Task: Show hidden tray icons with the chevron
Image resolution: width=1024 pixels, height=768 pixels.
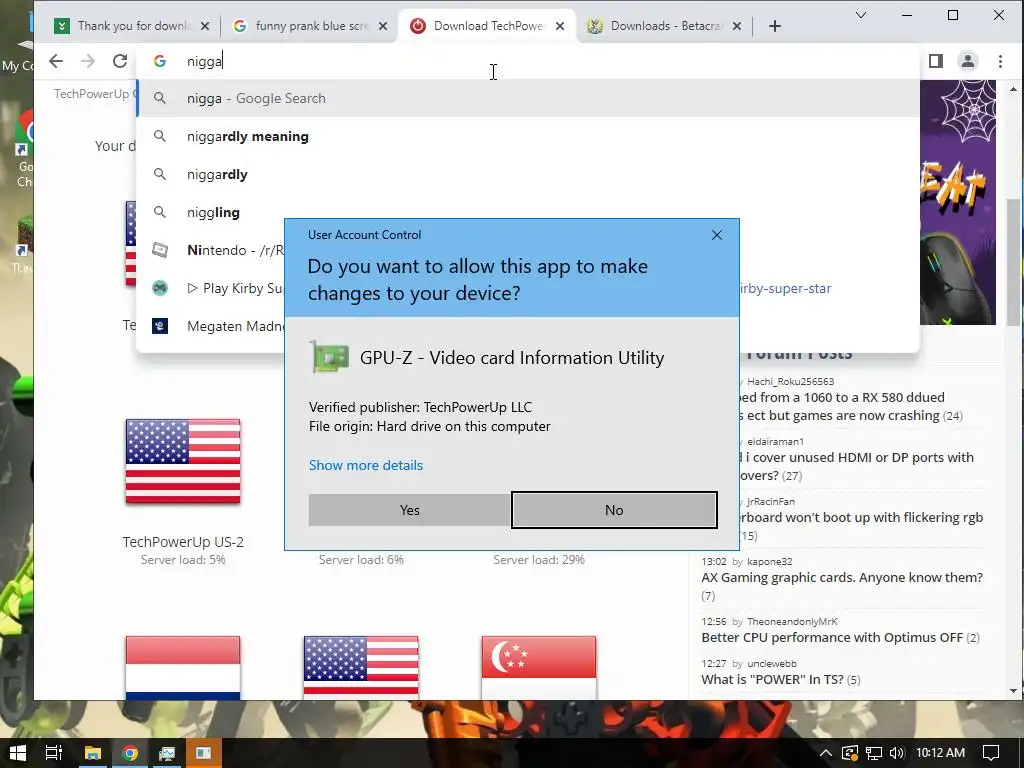Action: (x=825, y=753)
